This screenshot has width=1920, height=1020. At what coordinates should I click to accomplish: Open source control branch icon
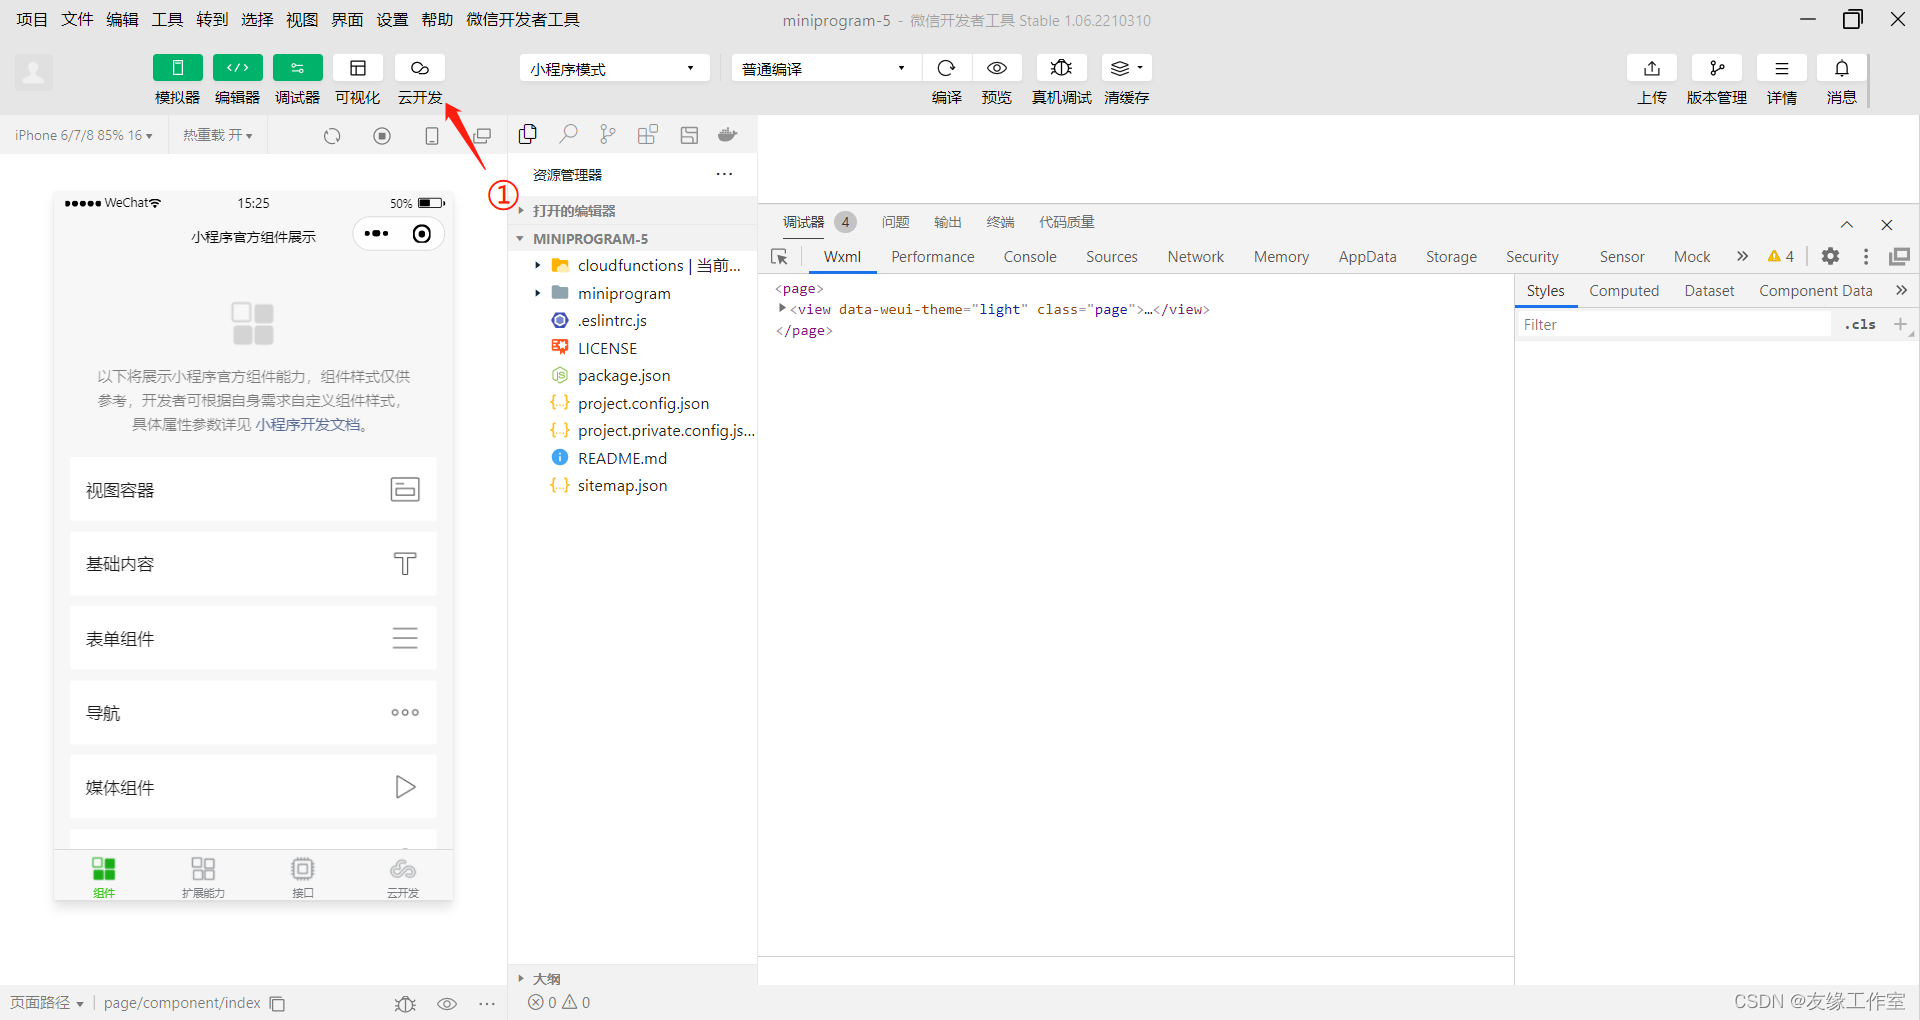click(x=608, y=135)
